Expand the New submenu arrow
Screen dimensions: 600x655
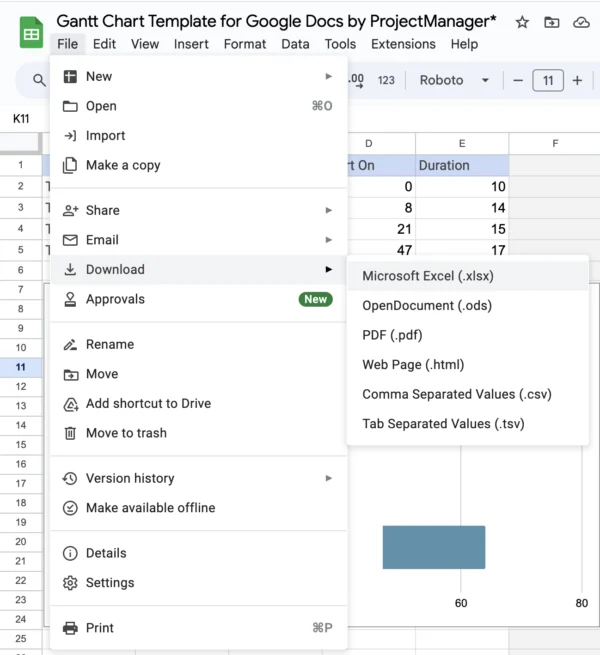coord(329,76)
